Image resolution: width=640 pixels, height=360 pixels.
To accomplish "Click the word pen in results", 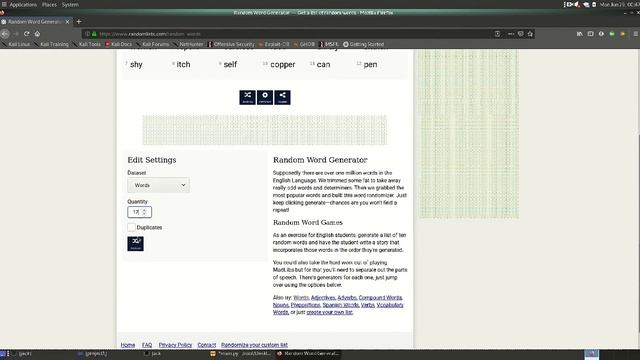I will click(x=370, y=64).
